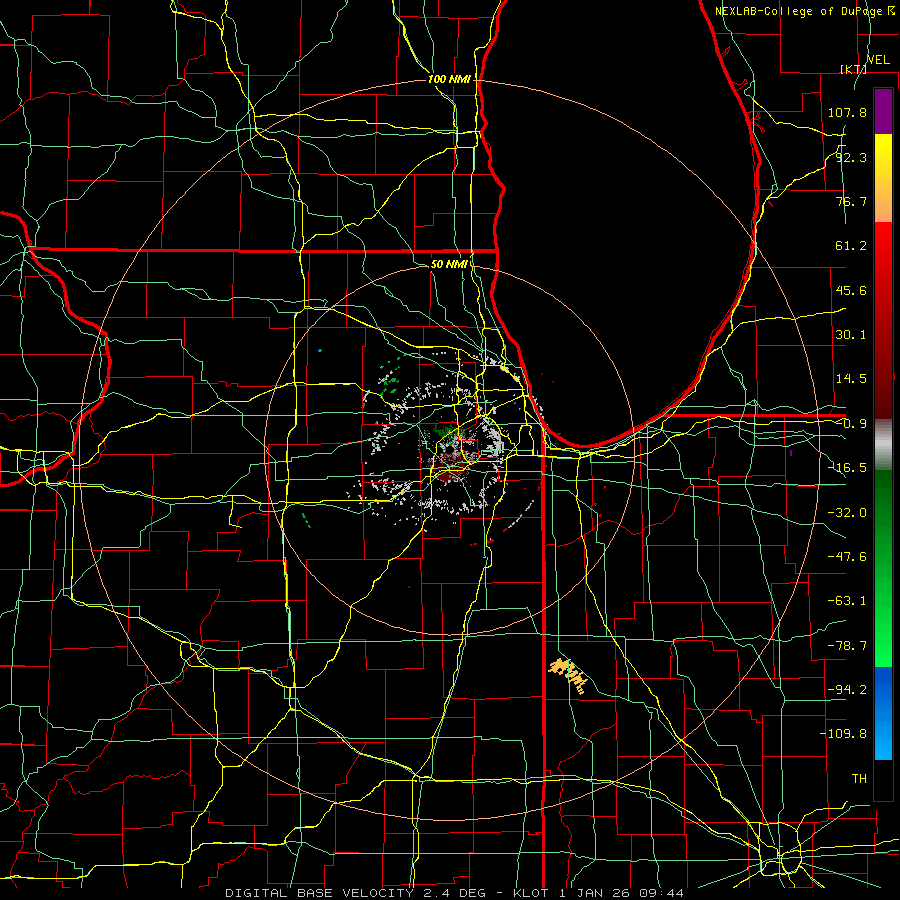The width and height of the screenshot is (900, 900).
Task: Click the "TH" legend label
Action: [x=859, y=779]
